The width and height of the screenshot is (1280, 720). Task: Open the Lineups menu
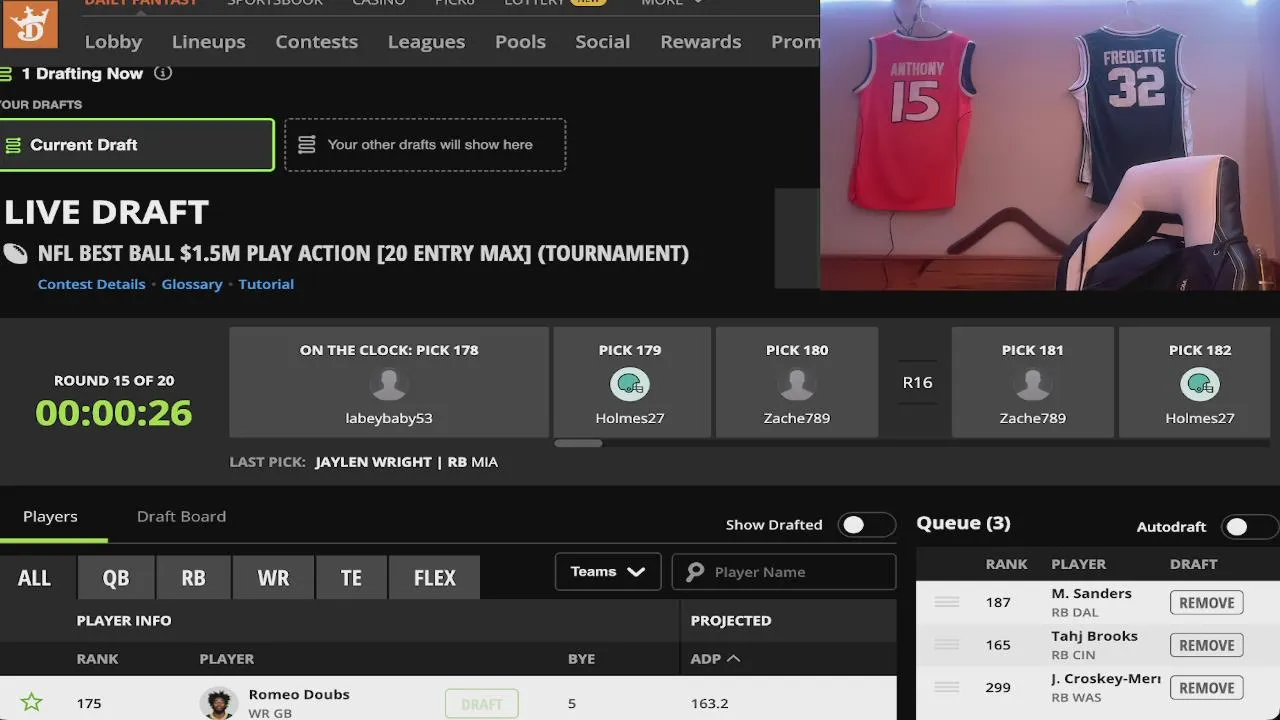[x=208, y=41]
